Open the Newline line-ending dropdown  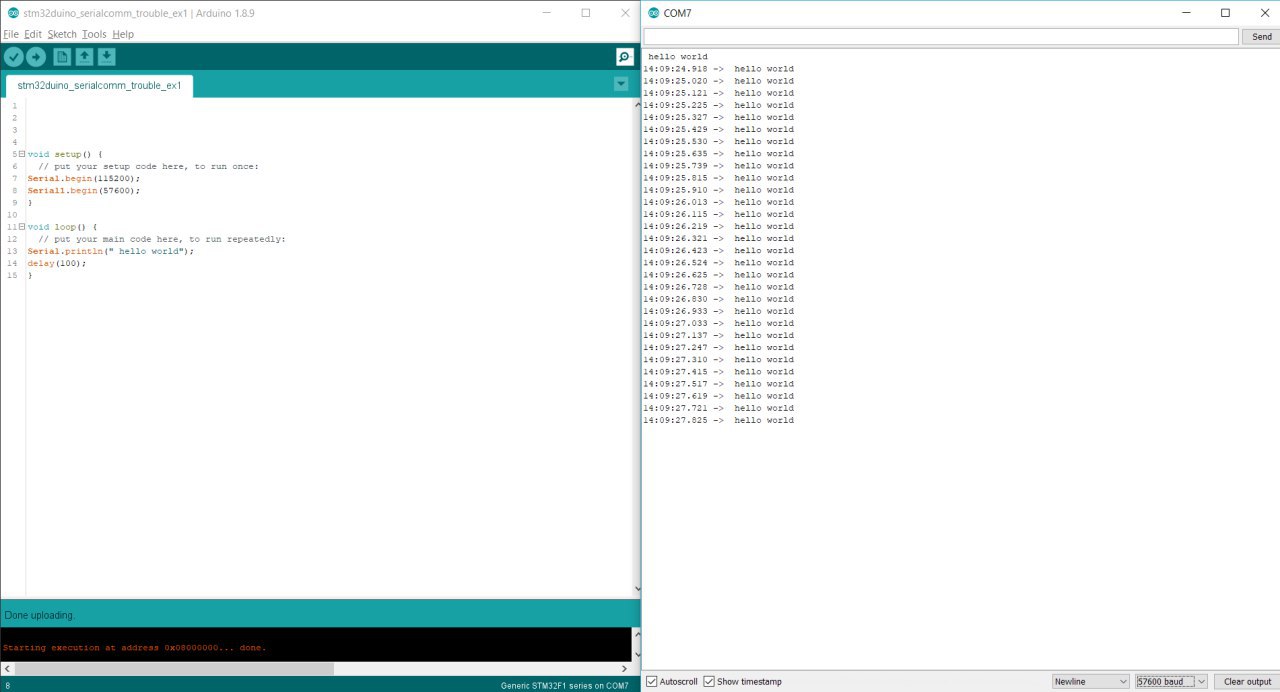tap(1089, 681)
